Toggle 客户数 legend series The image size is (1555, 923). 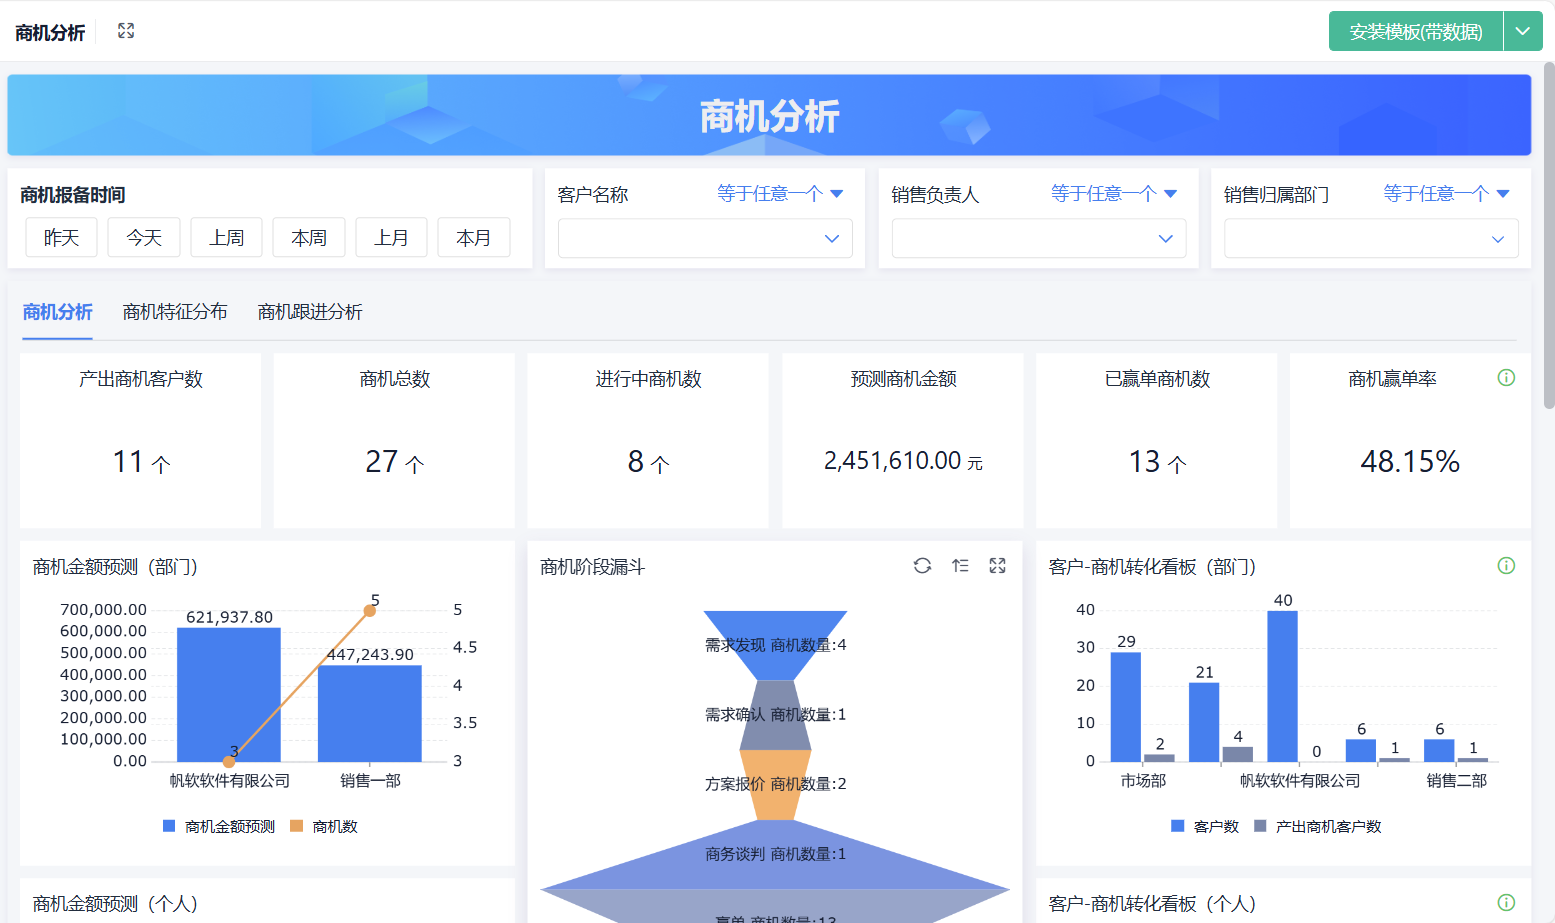tap(1205, 826)
